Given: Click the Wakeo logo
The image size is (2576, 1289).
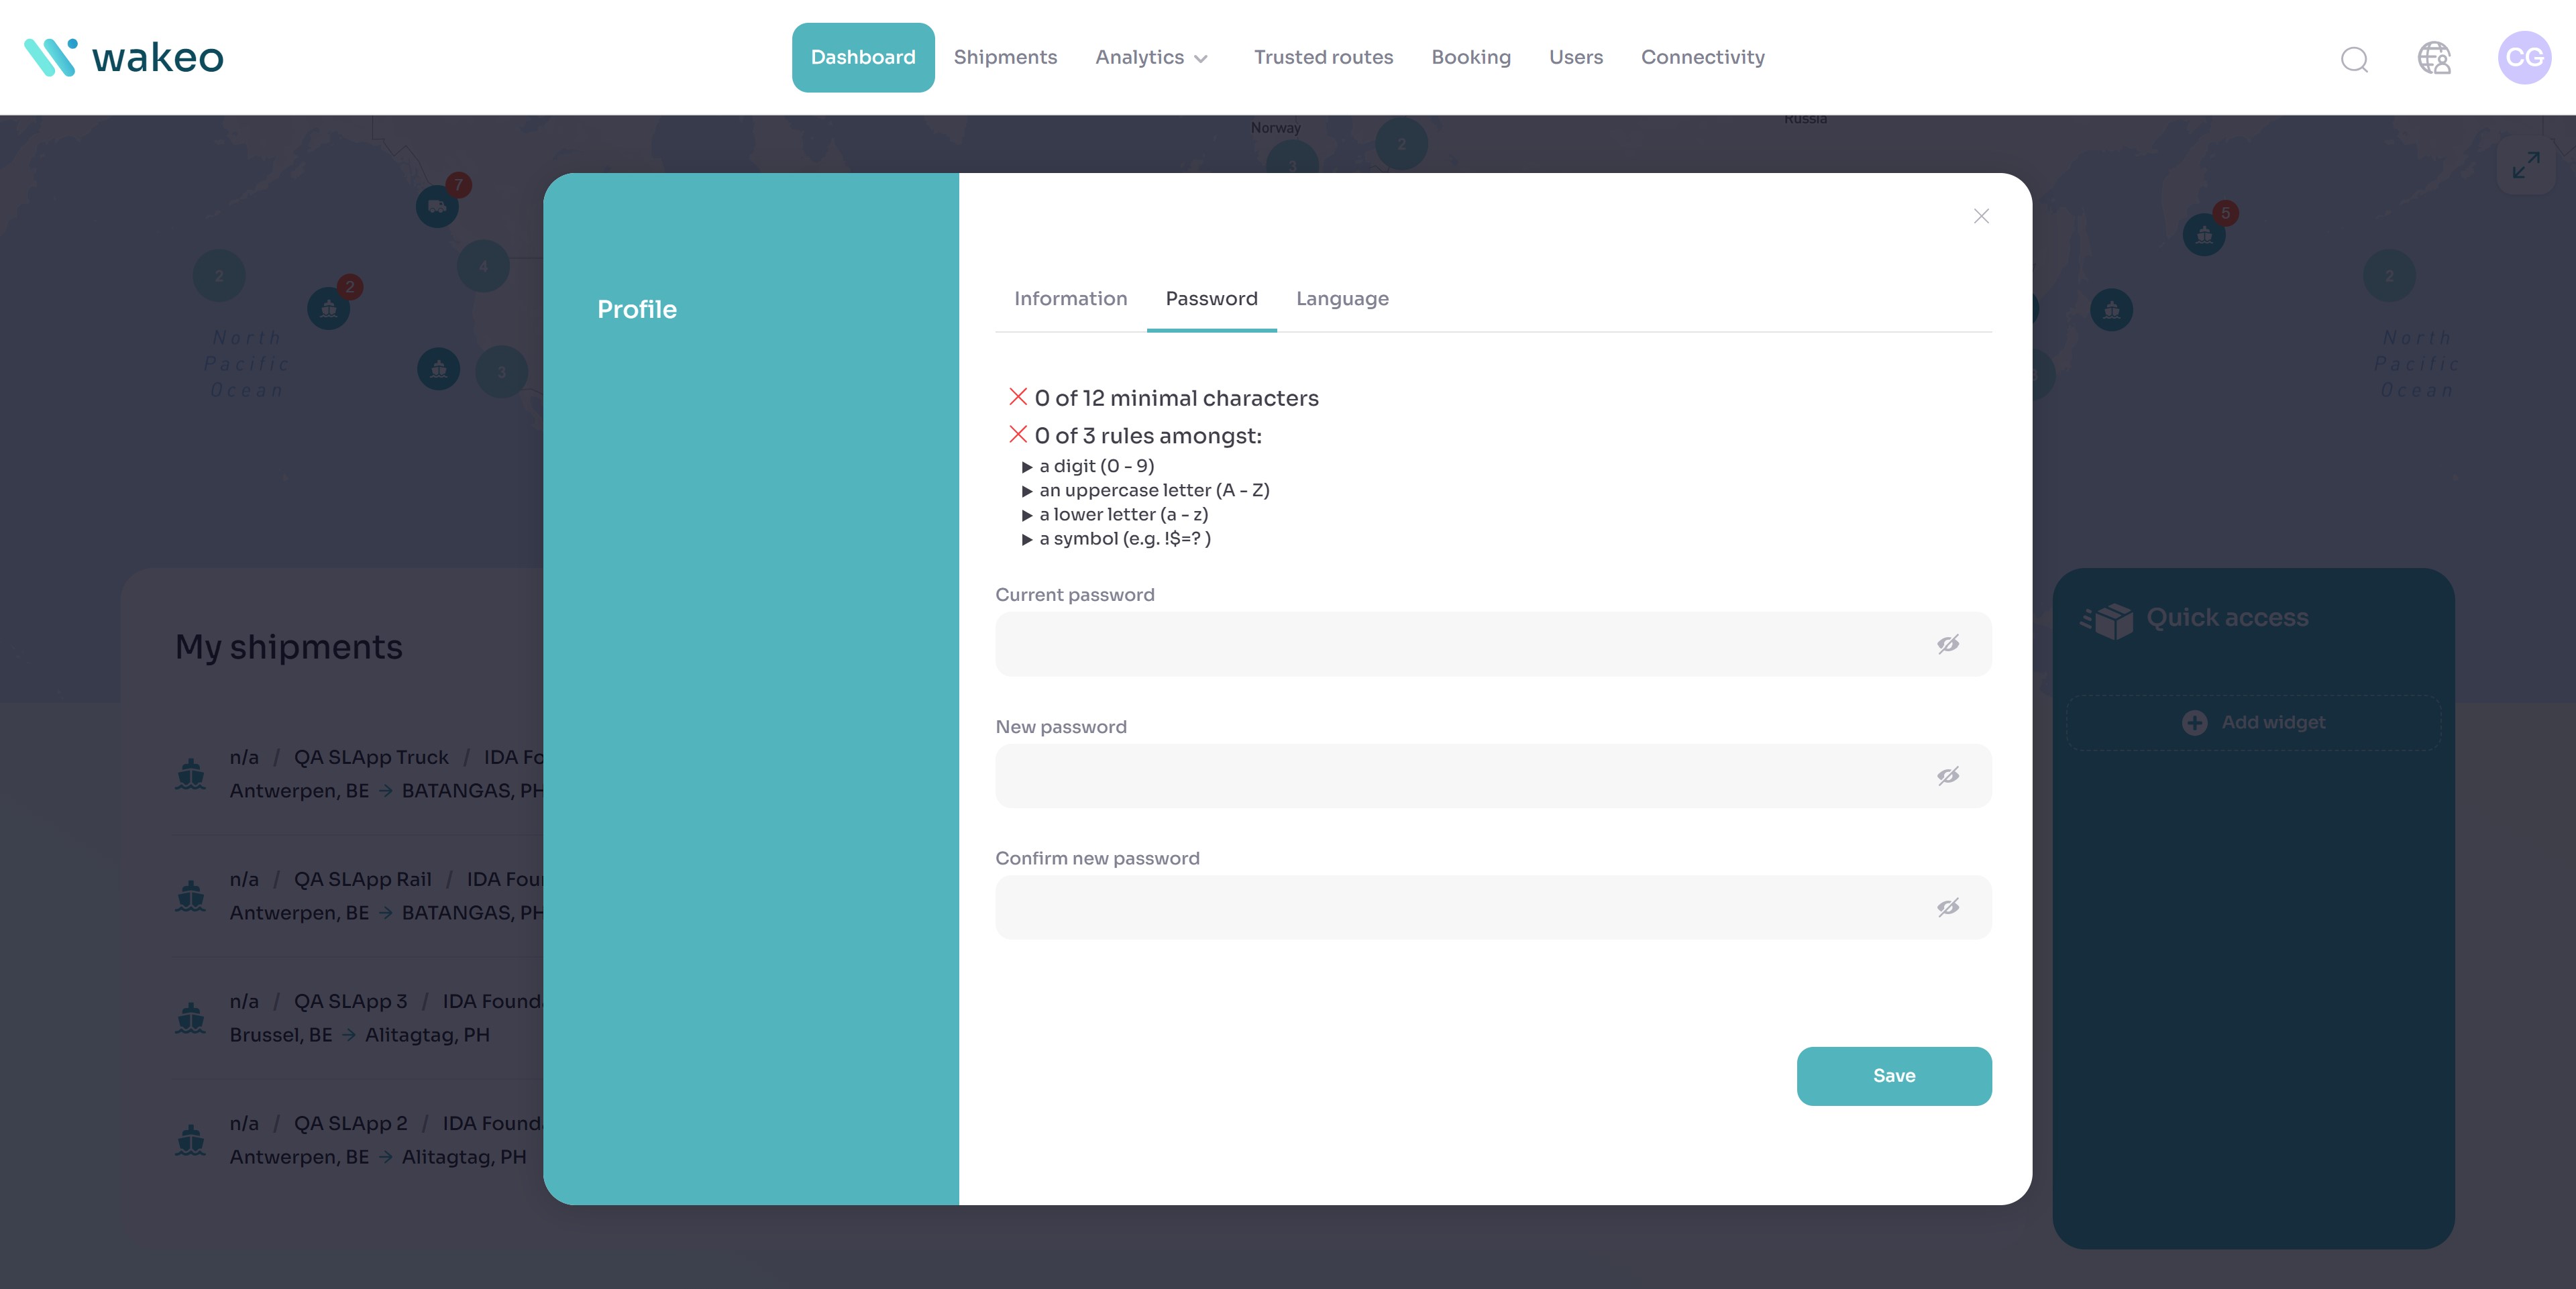Looking at the screenshot, I should 124,57.
